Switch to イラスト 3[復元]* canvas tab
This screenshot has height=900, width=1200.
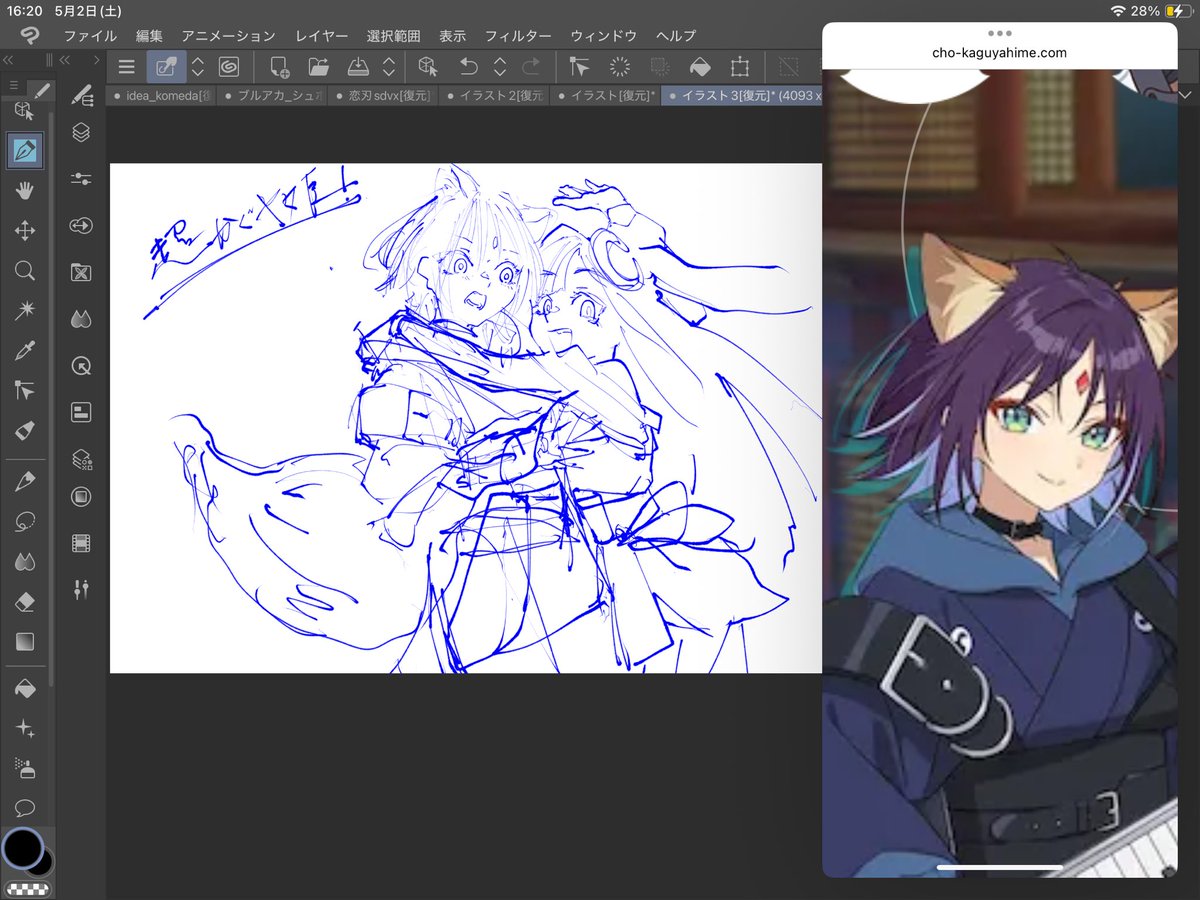(x=741, y=96)
